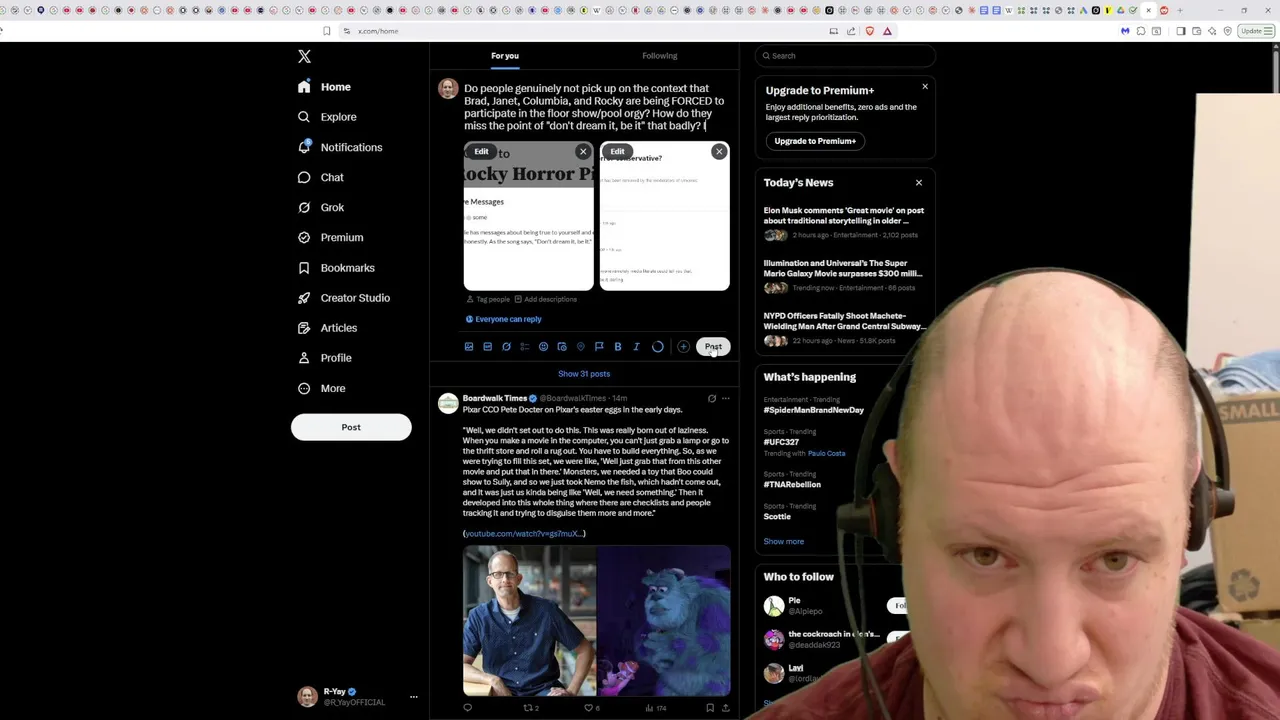Open #UFC327 trending topic
This screenshot has height=720, width=1280.
pos(781,442)
